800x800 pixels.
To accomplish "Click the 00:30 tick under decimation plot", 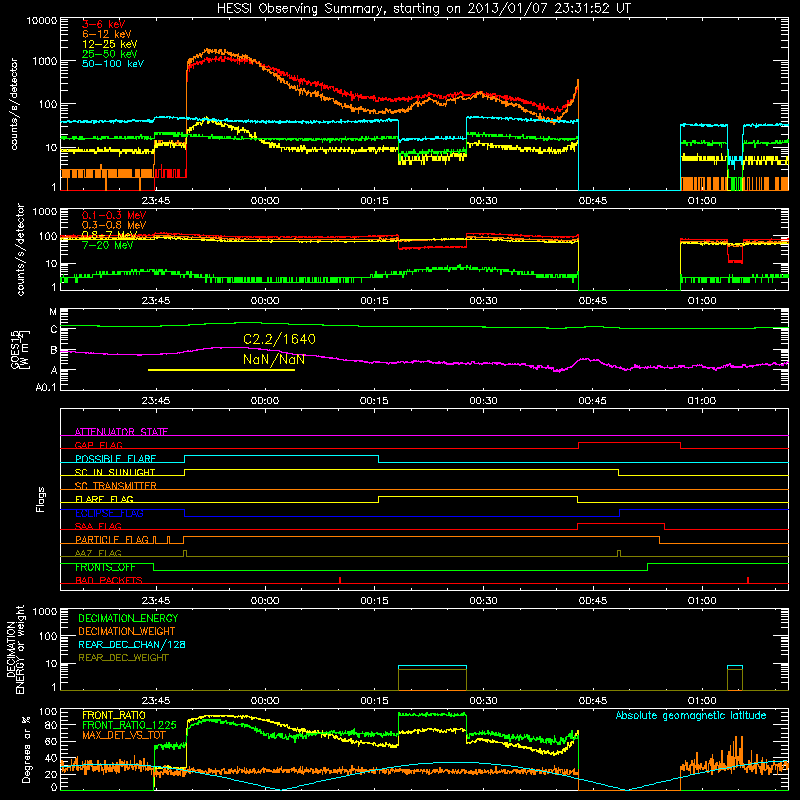I will [x=483, y=701].
